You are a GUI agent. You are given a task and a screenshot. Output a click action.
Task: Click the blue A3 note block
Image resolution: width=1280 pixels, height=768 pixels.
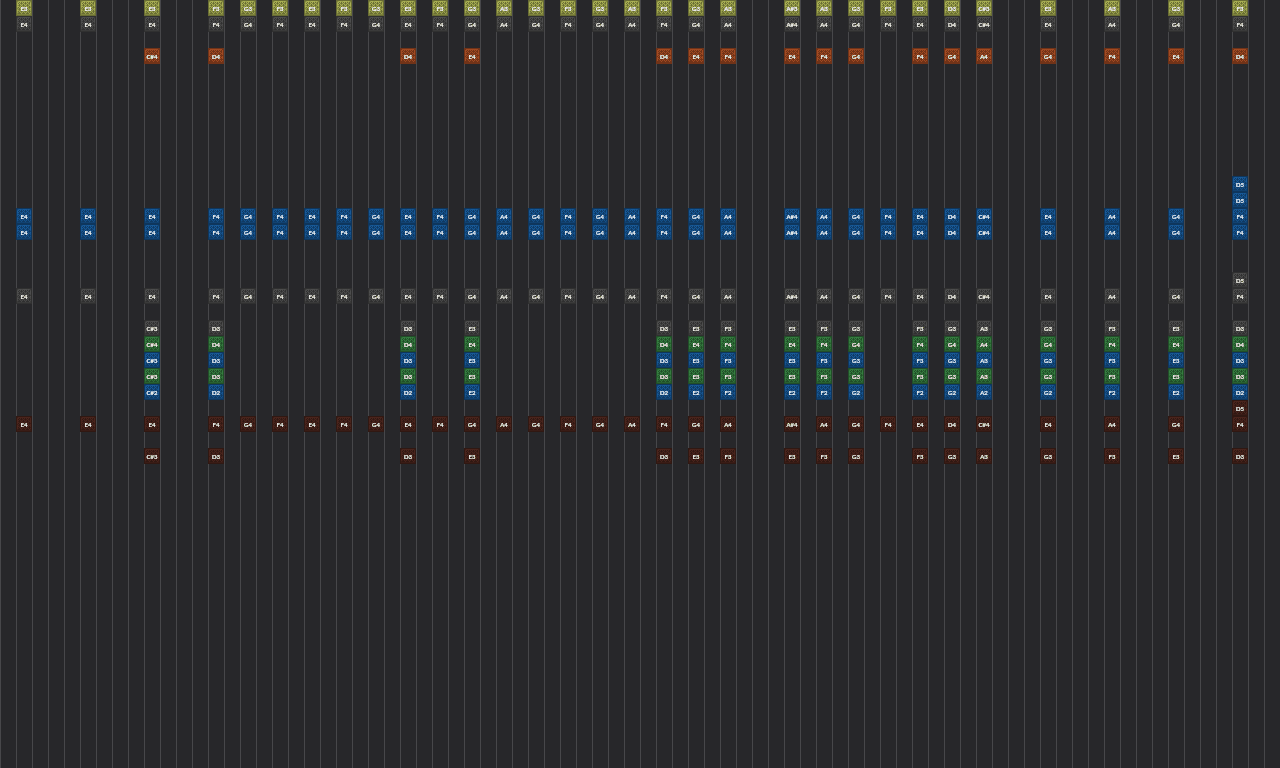[984, 360]
